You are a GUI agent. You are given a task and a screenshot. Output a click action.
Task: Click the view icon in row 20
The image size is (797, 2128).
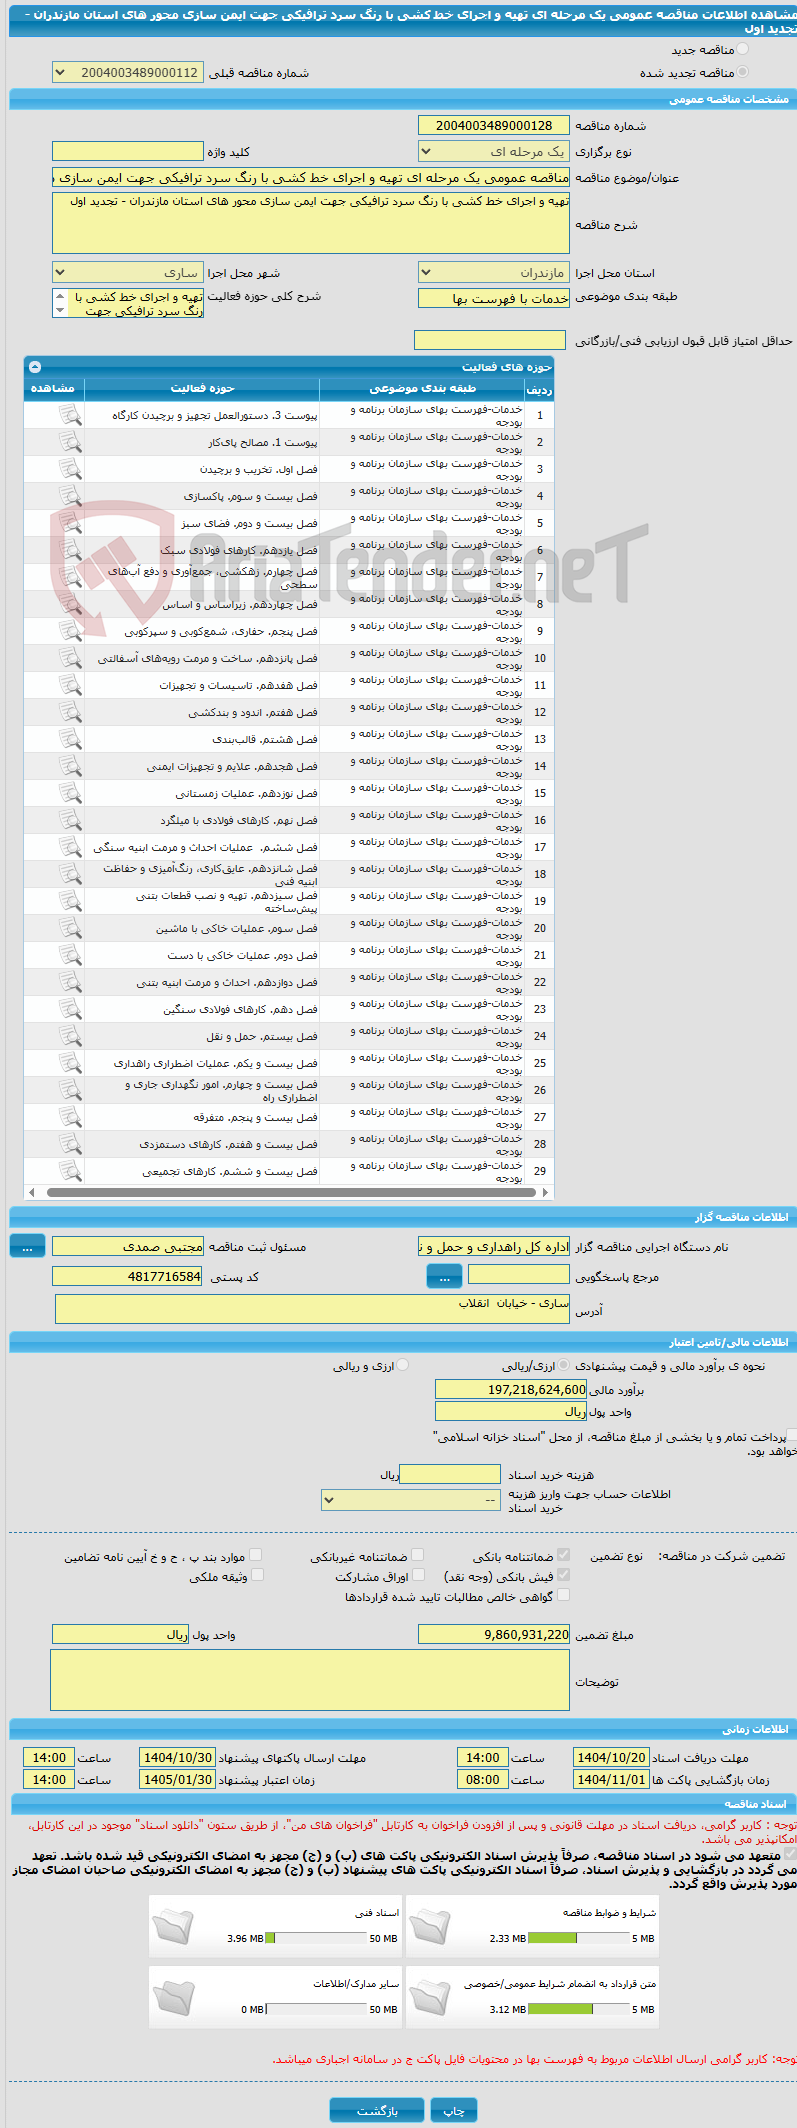[x=70, y=927]
